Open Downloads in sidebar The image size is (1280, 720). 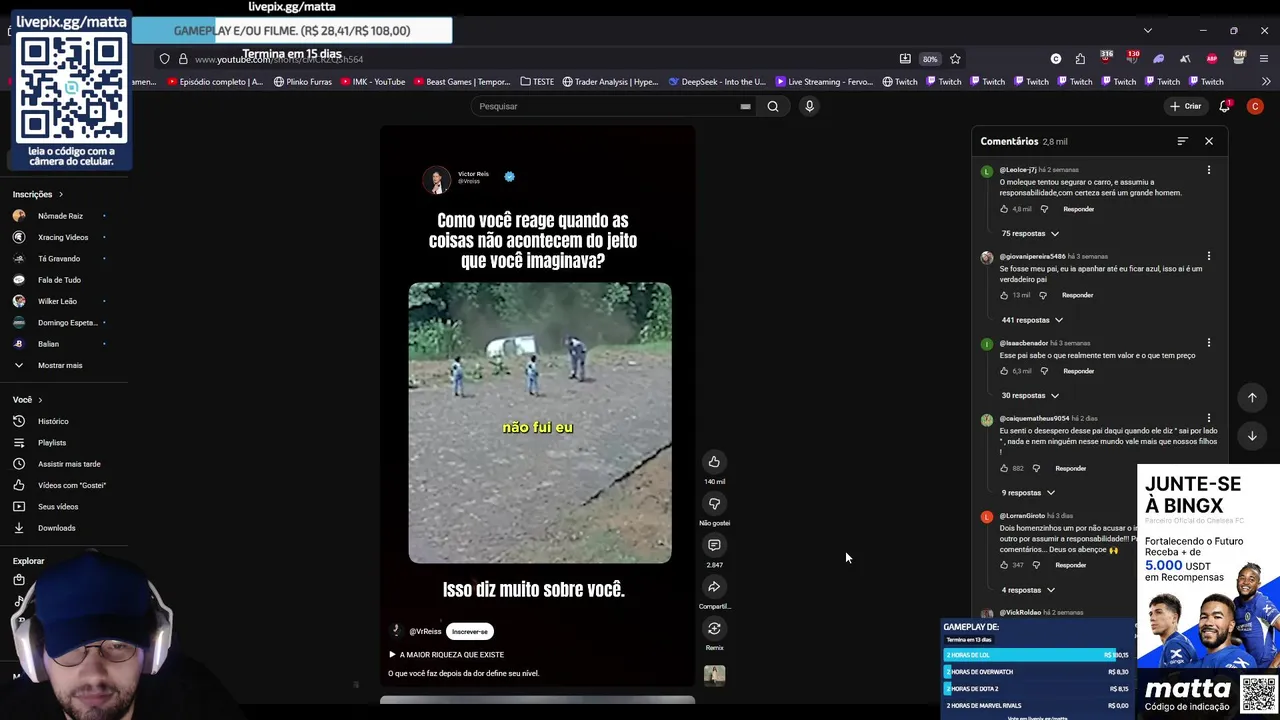tap(56, 528)
